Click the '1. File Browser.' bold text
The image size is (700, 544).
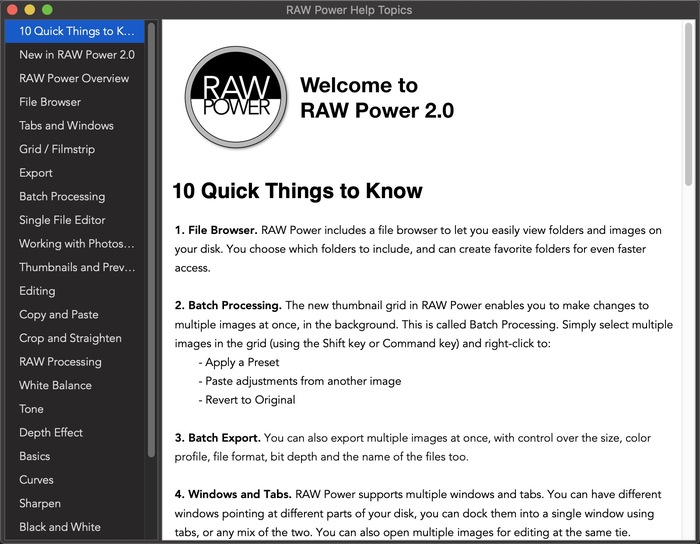click(x=216, y=230)
